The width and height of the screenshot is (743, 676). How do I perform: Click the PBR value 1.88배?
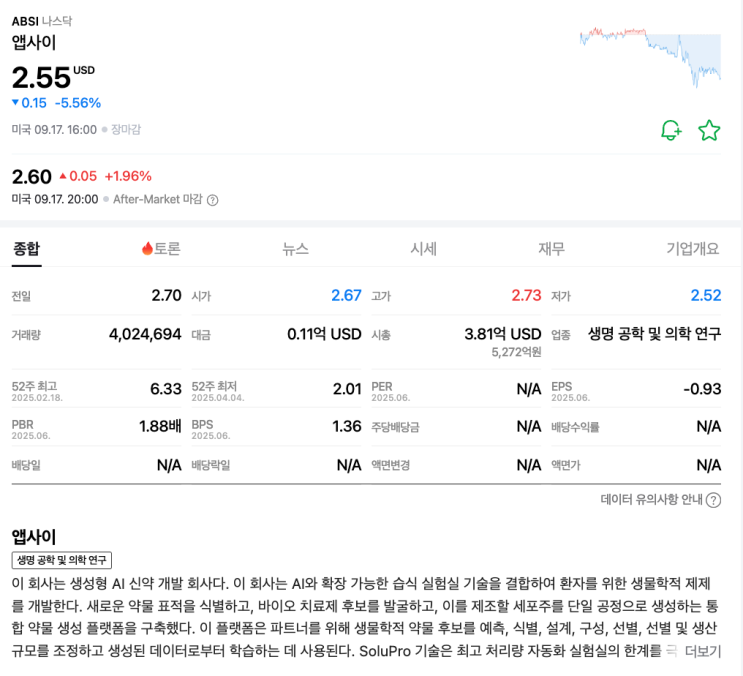[x=160, y=427]
